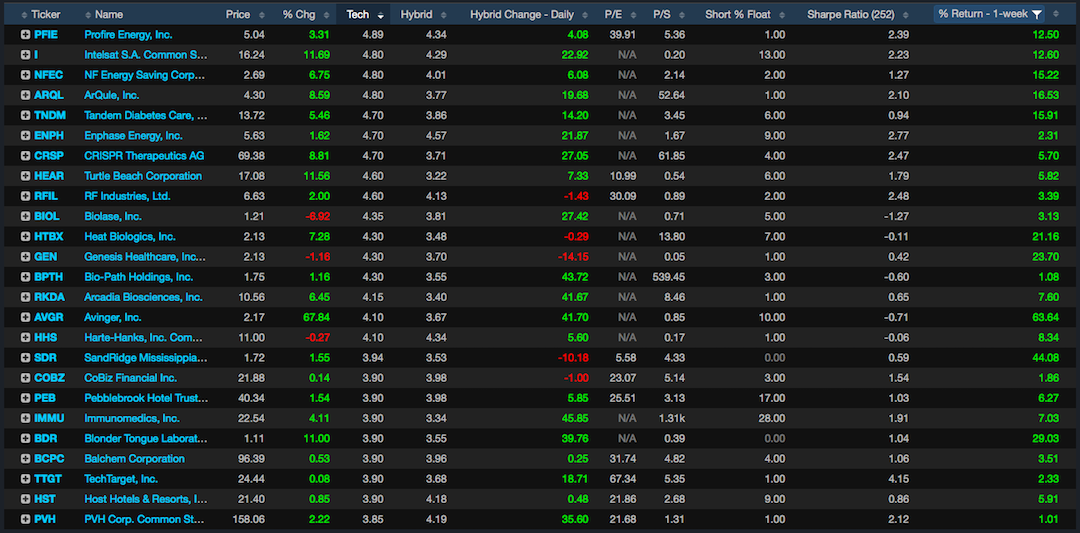Click plus icon beside TTGT
The image size is (1080, 533).
pos(25,479)
